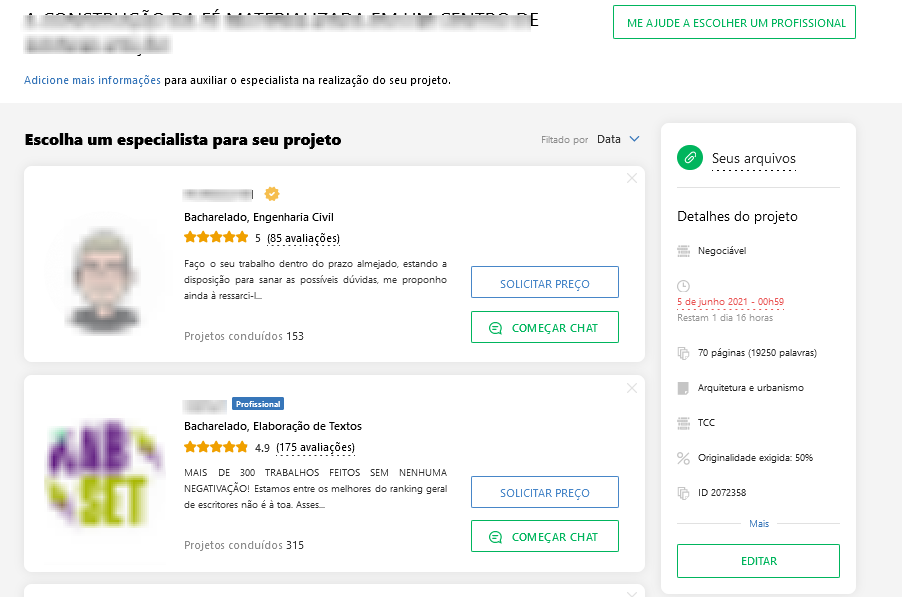Click the percent icon beside Originalidade exigida
This screenshot has height=597, width=902.
pos(683,458)
